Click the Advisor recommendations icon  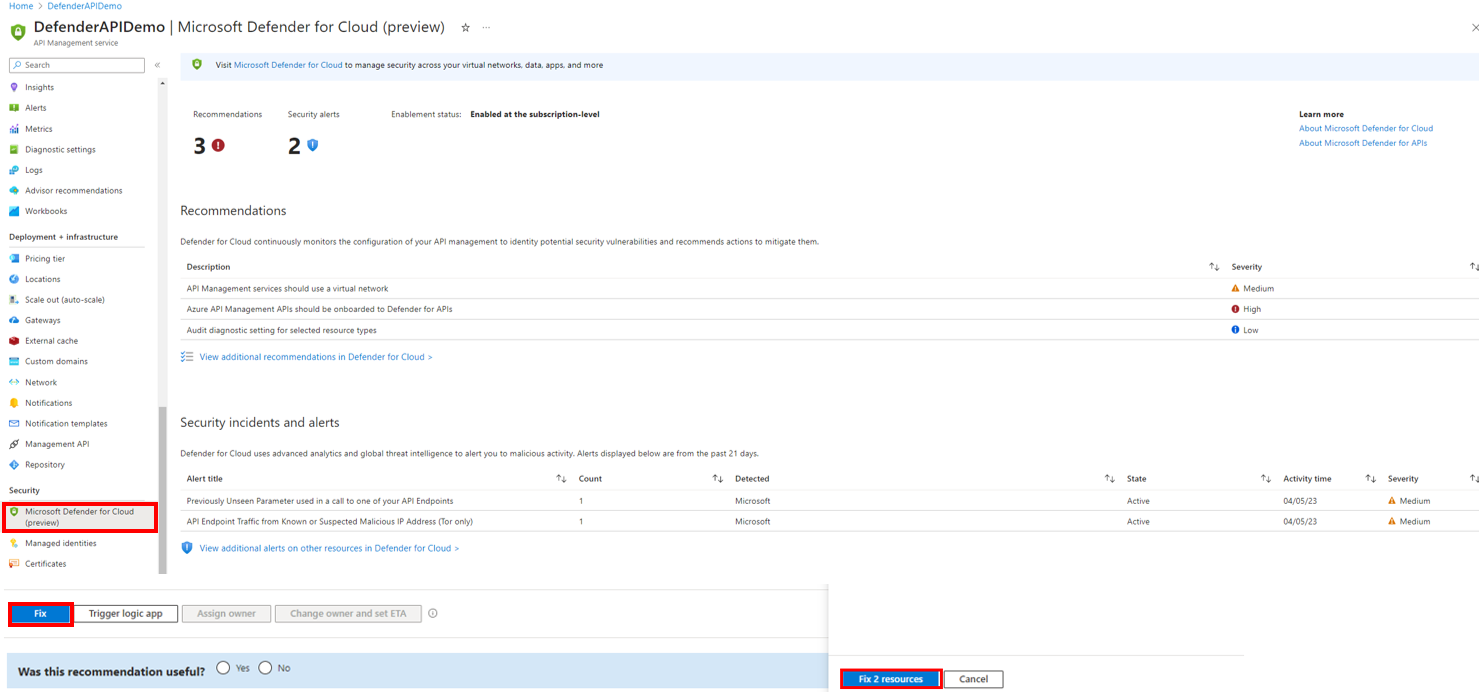(x=14, y=190)
